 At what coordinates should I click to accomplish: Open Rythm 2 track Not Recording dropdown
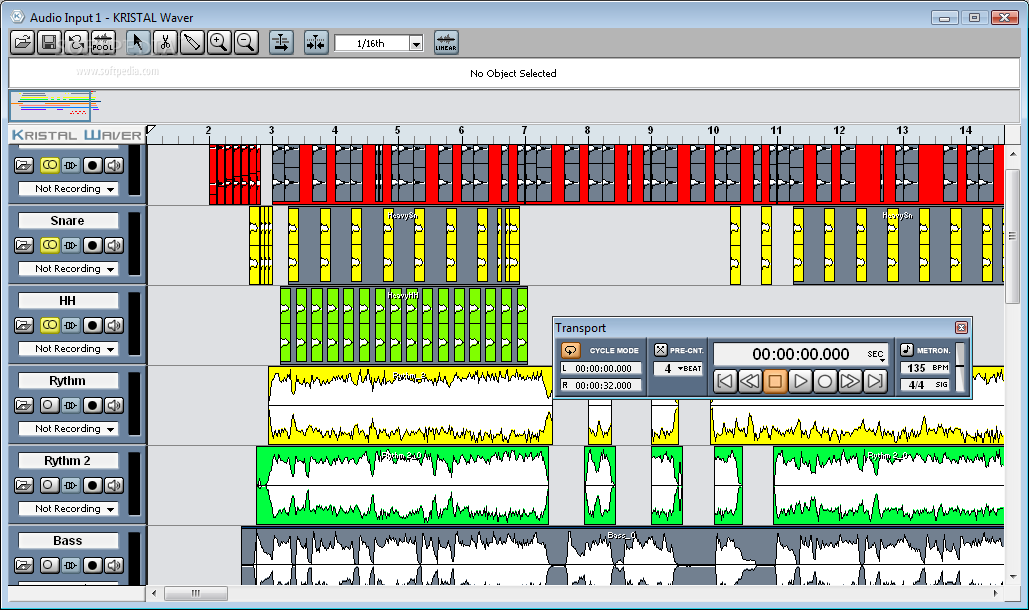point(68,508)
